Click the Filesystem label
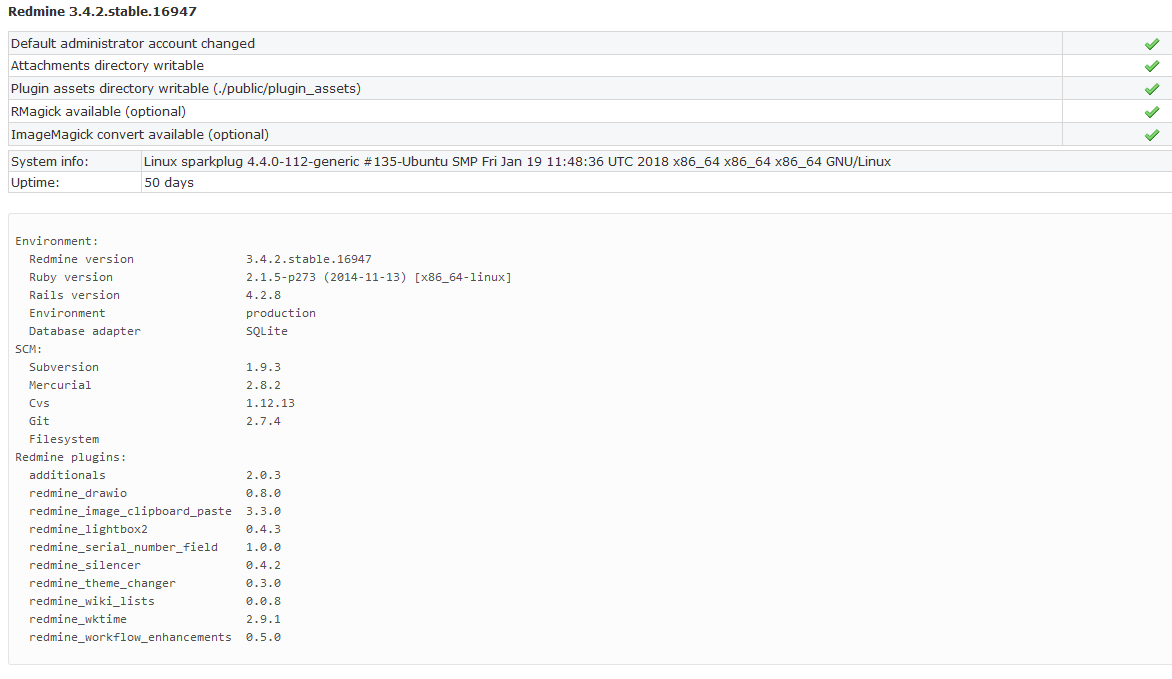 click(x=64, y=439)
